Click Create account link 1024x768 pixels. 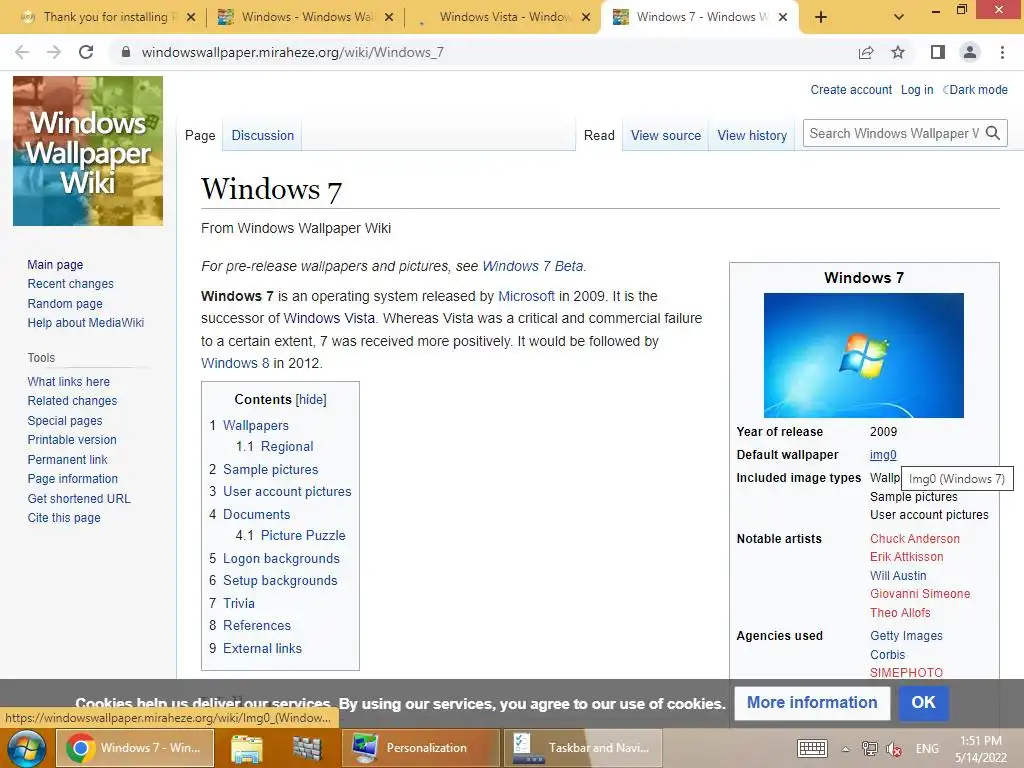851,89
